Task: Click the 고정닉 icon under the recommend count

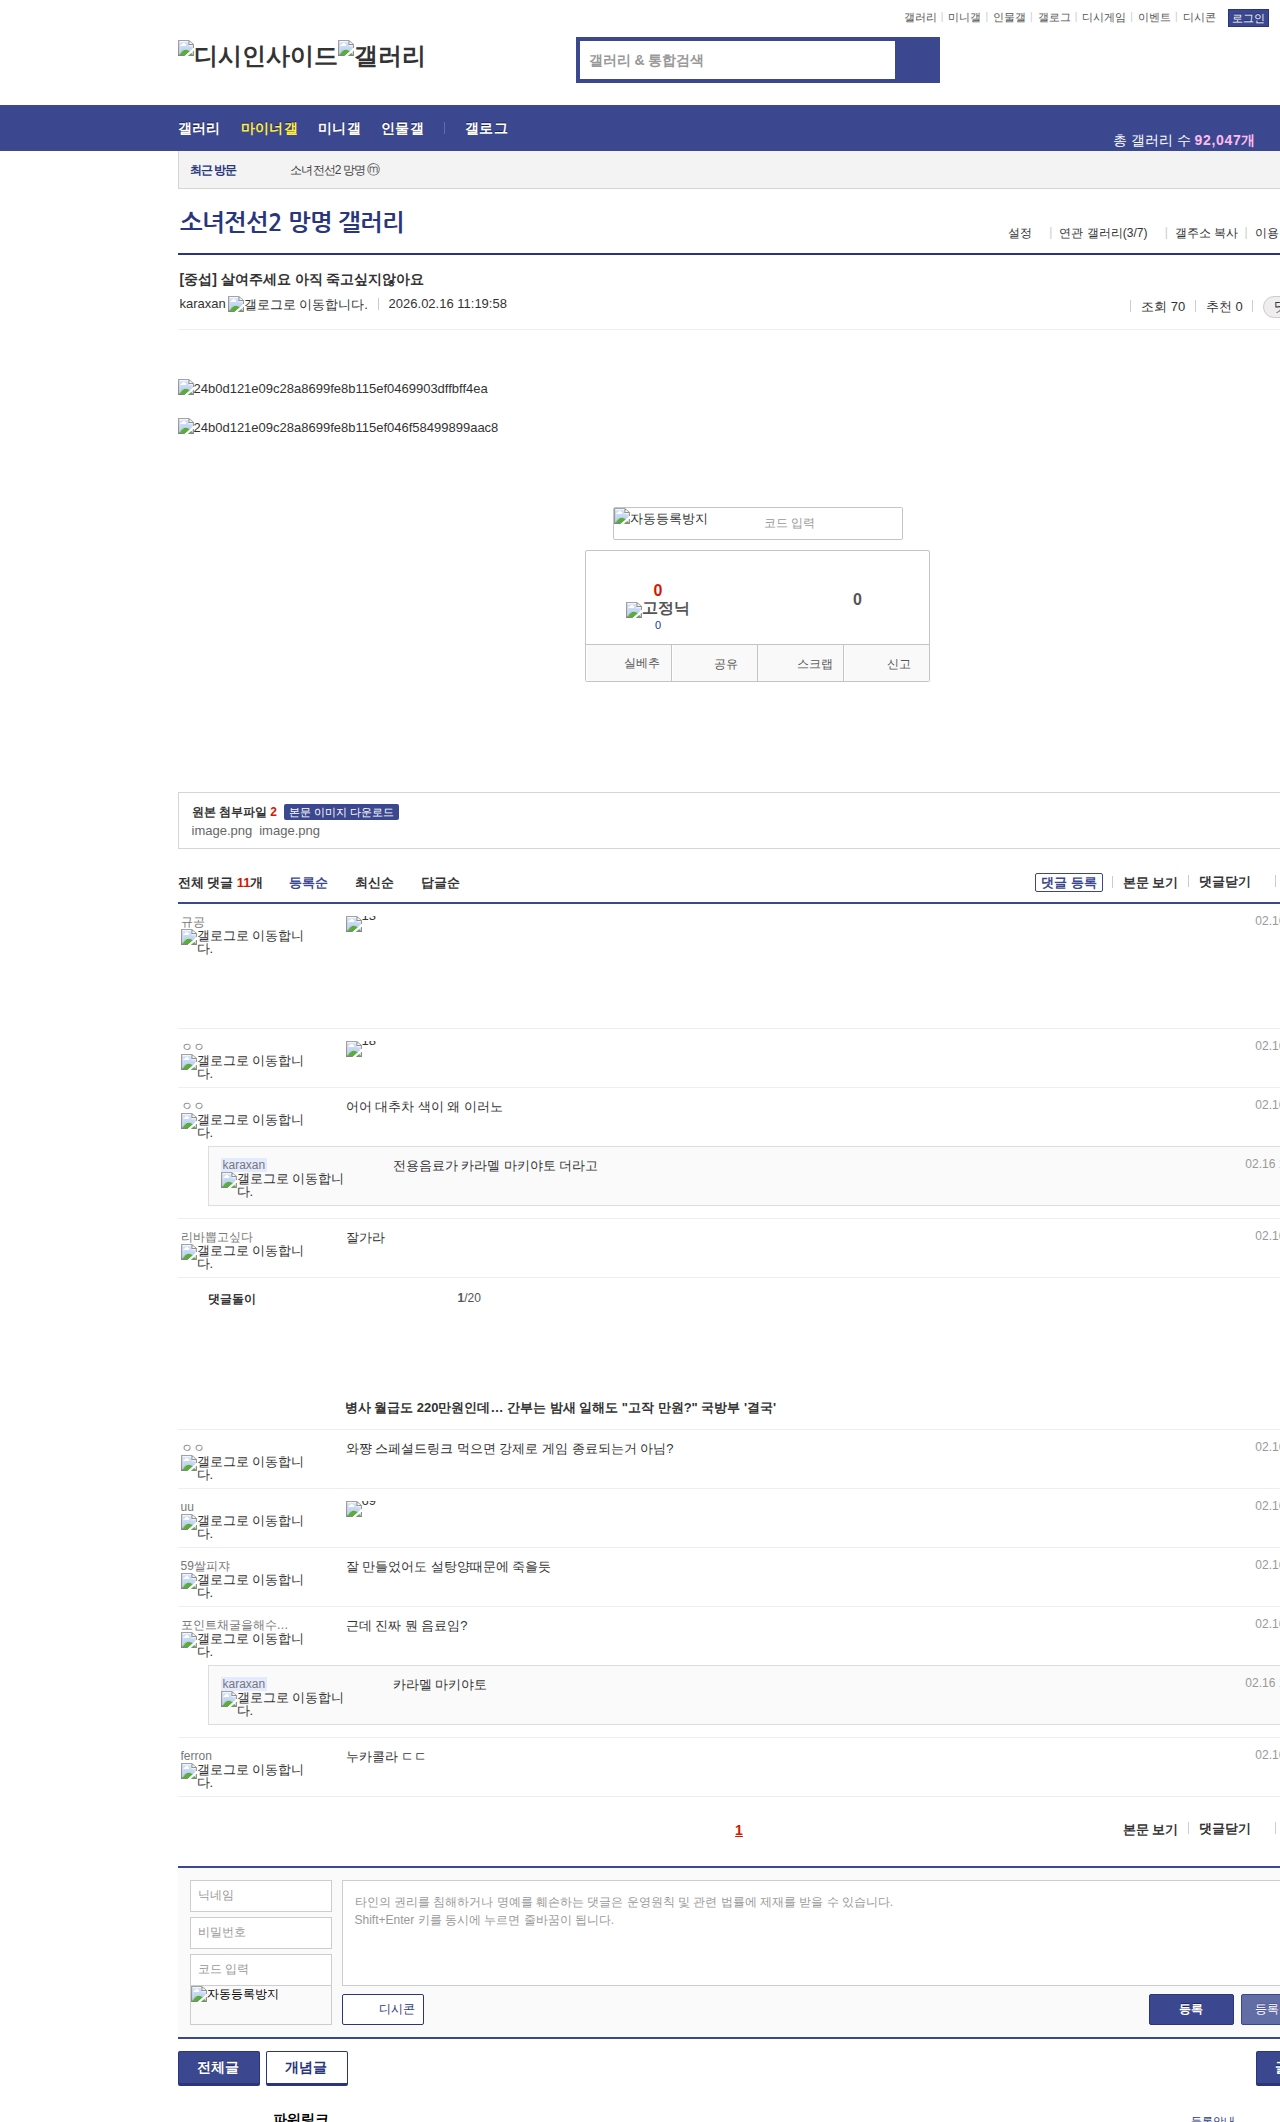Action: point(657,609)
